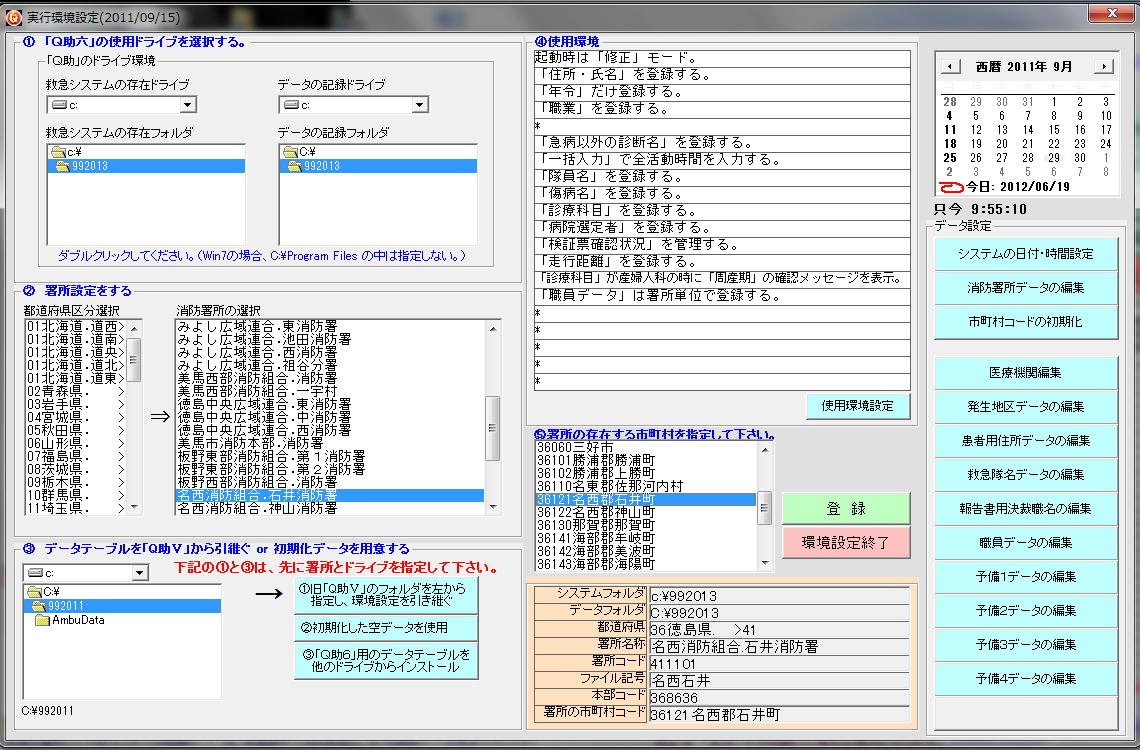Click the 登録 (register) button
The image size is (1140, 750).
(x=846, y=508)
